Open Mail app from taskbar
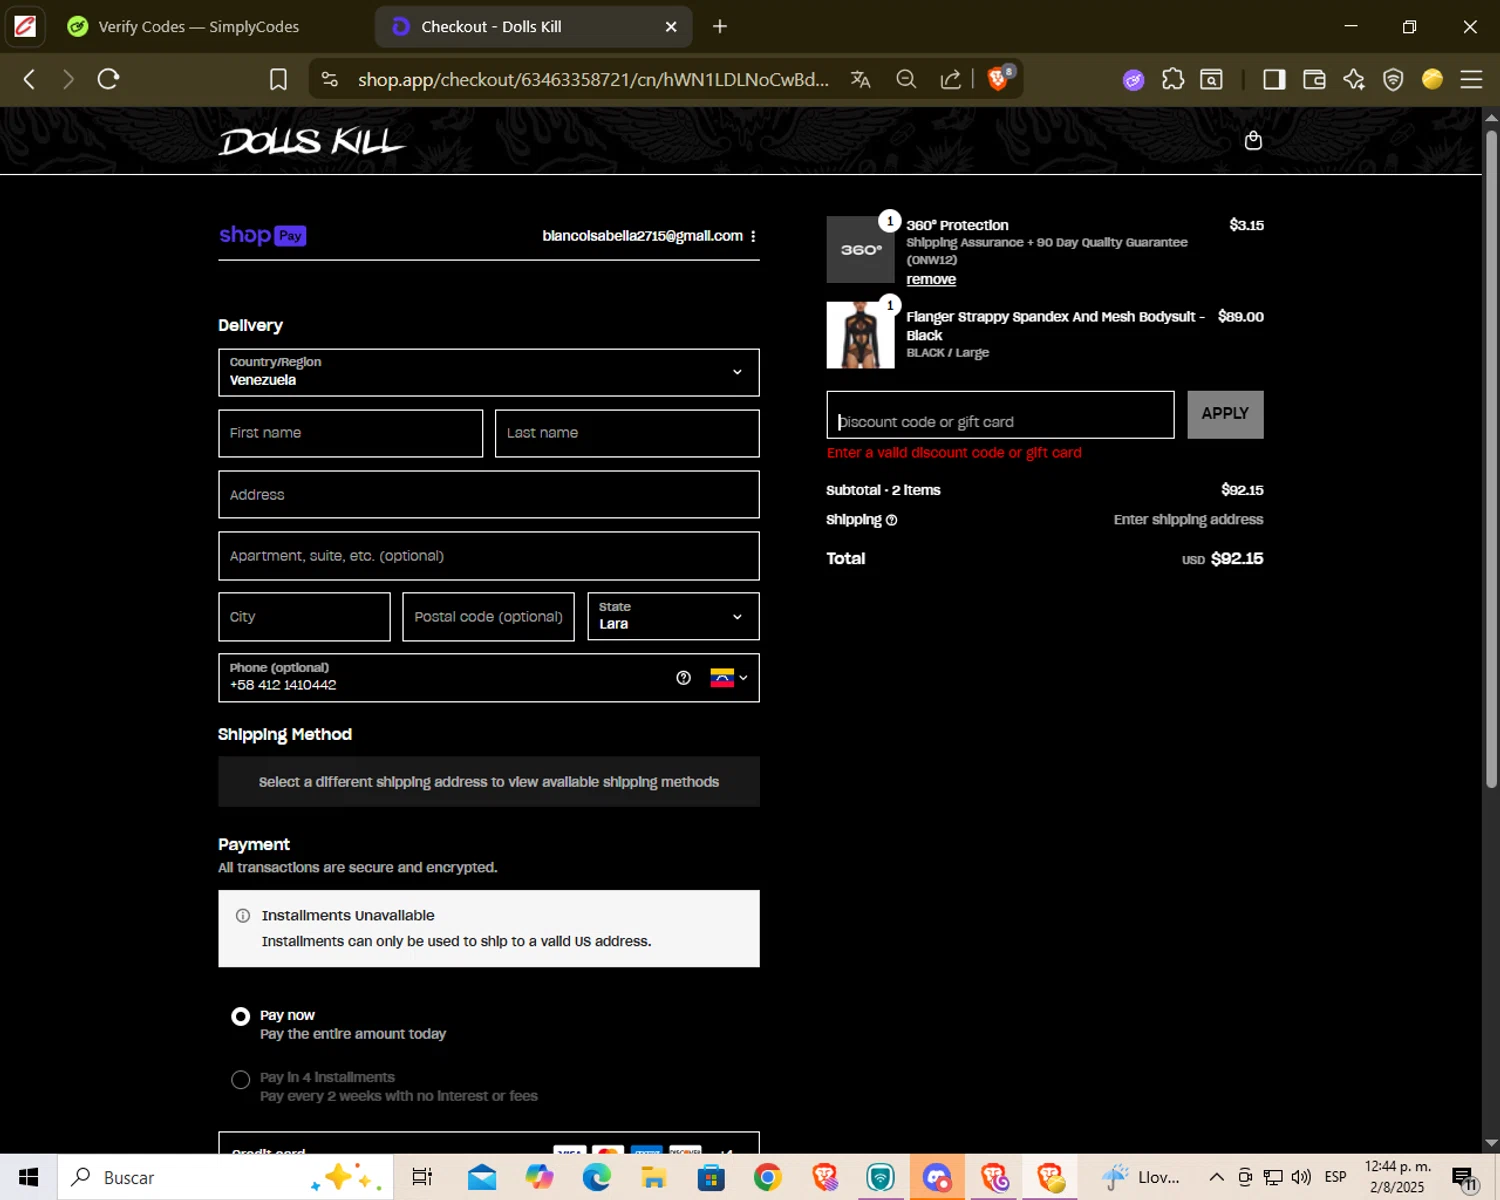Viewport: 1500px width, 1200px height. [x=482, y=1177]
